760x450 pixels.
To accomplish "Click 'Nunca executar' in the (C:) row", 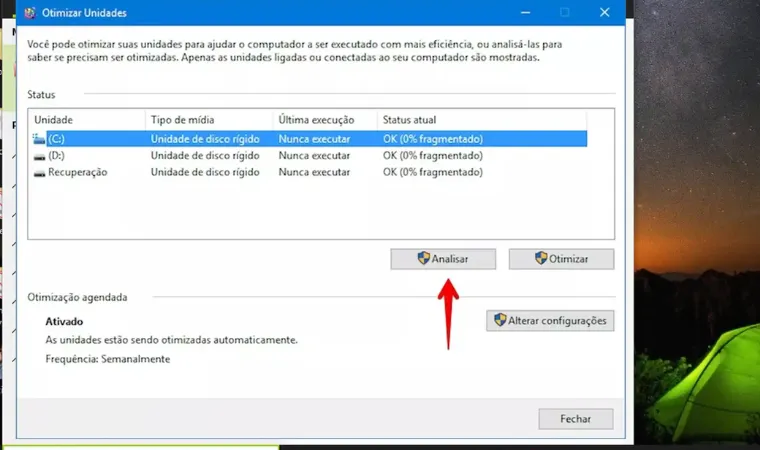I will coord(314,139).
